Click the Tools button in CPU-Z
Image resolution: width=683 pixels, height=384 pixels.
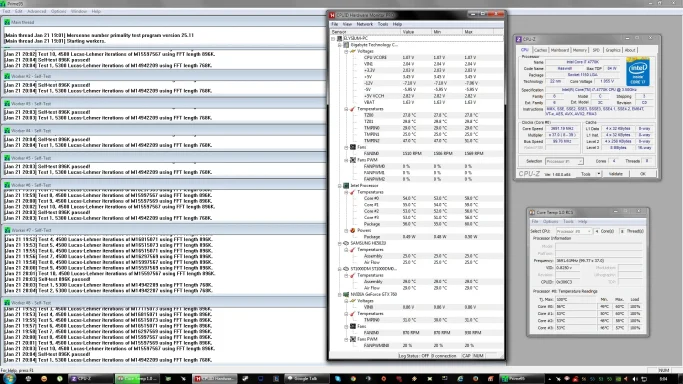[586, 174]
